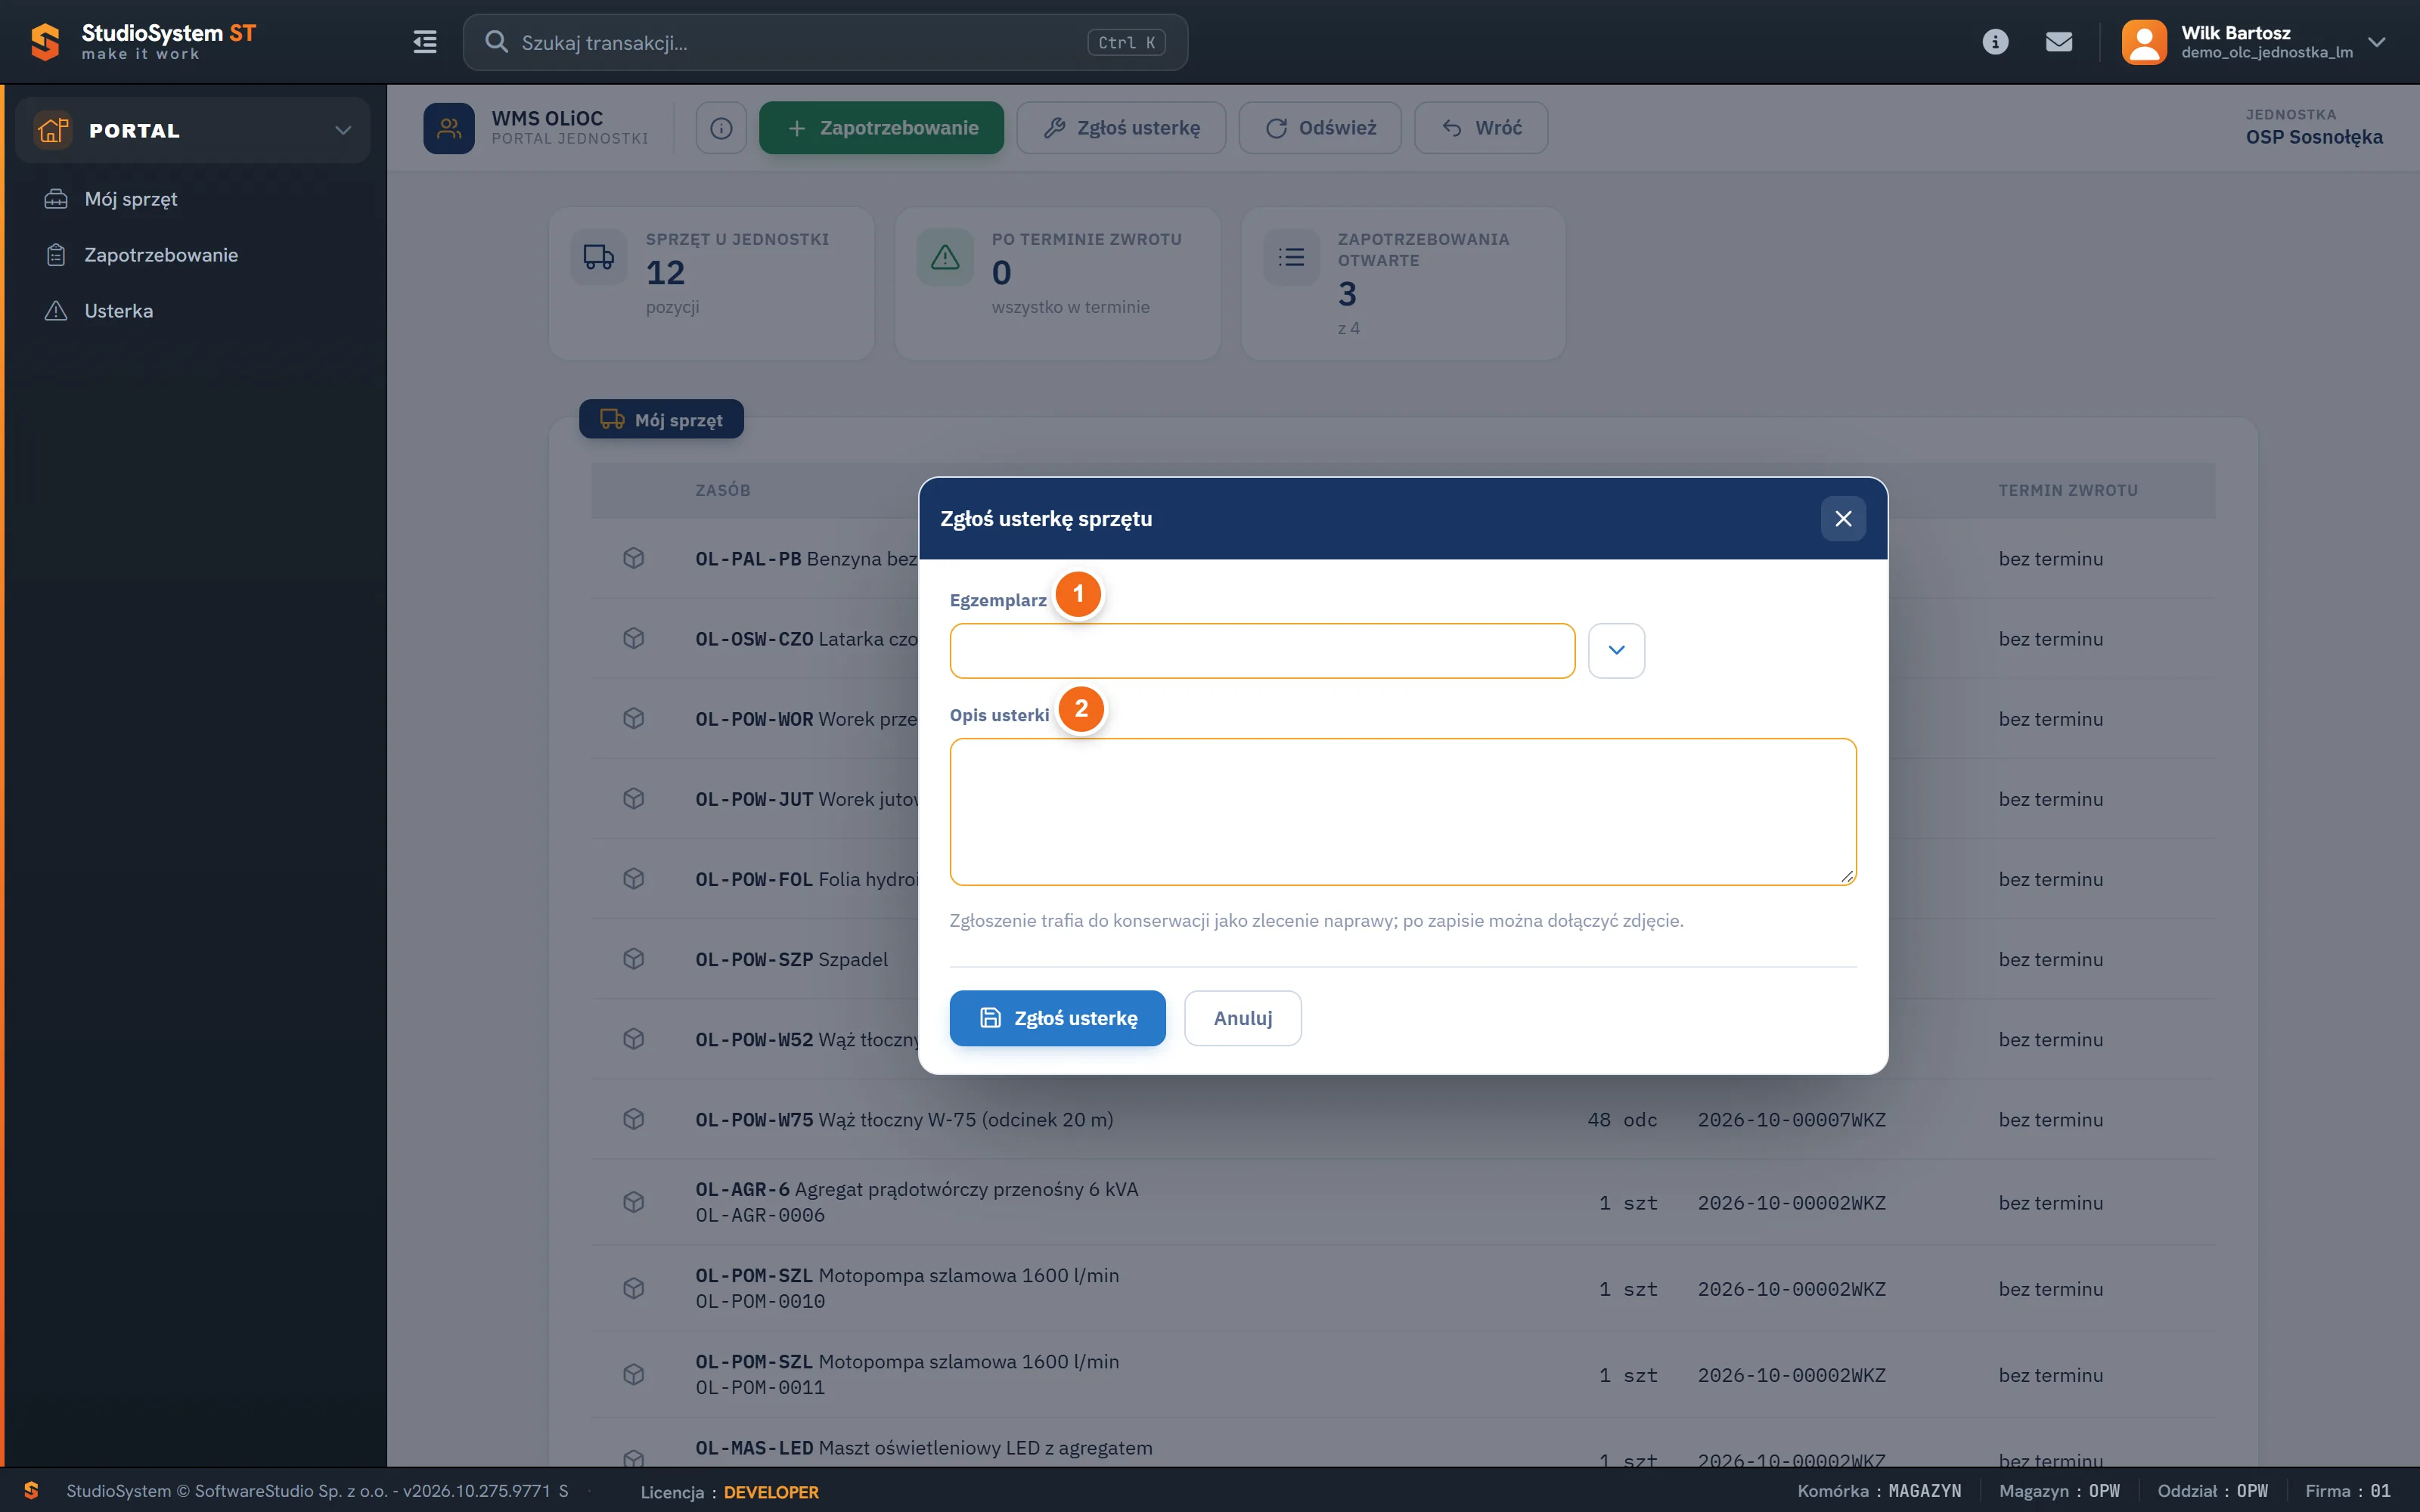The image size is (2420, 1512).
Task: Click into the Opis usterki text area
Action: [x=1403, y=812]
